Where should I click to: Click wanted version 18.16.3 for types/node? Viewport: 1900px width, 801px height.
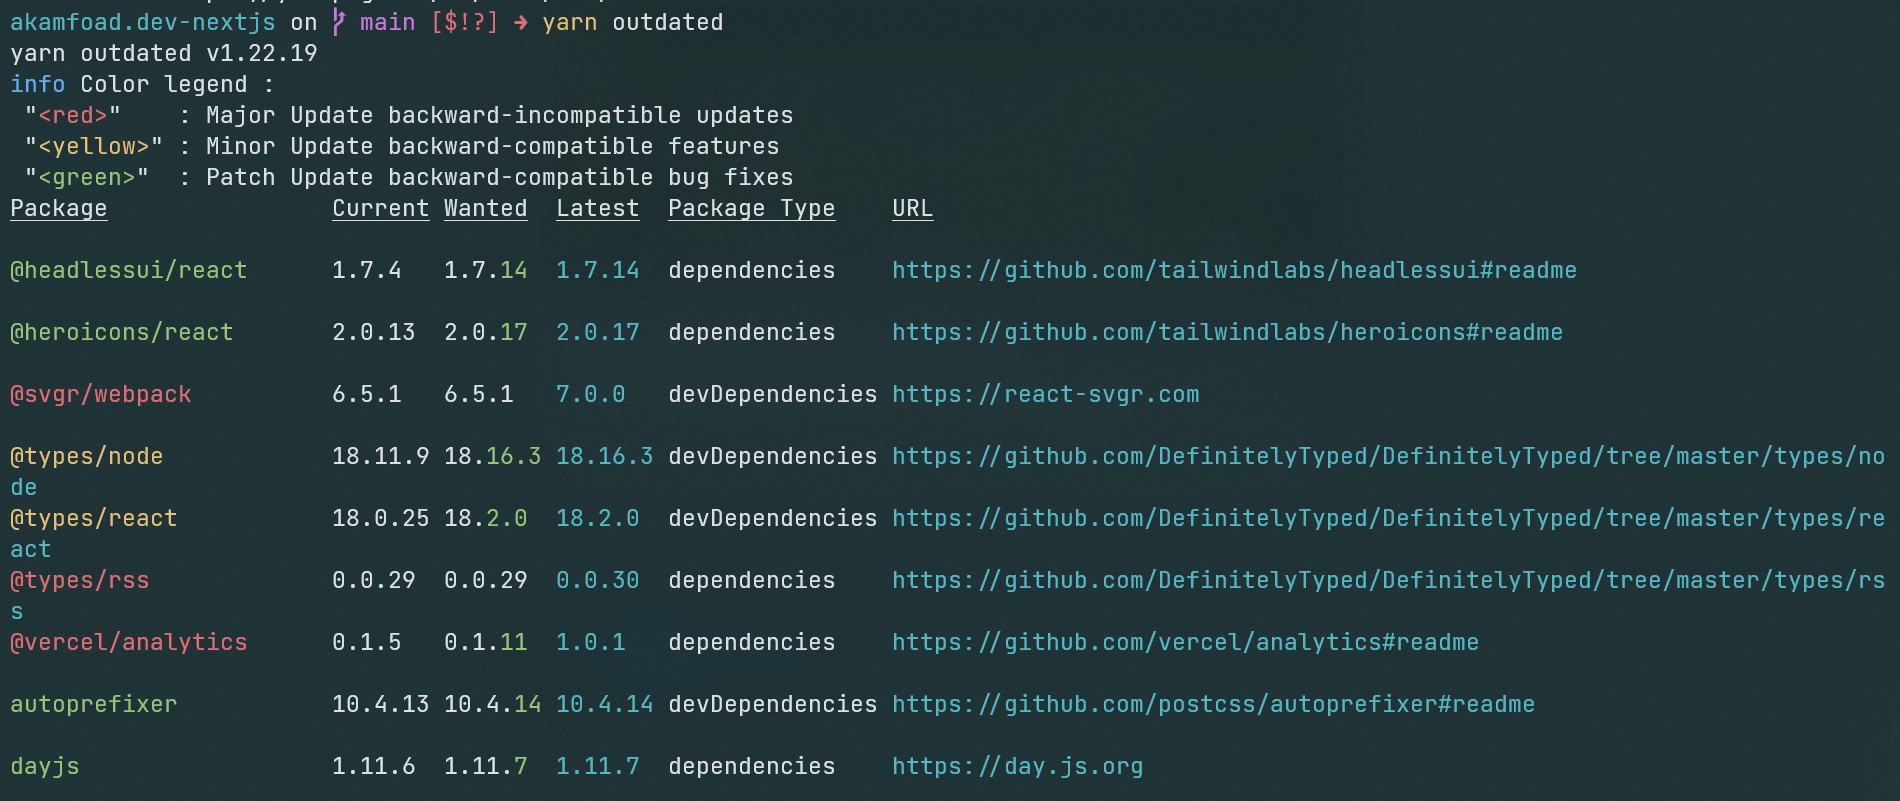click(x=493, y=456)
